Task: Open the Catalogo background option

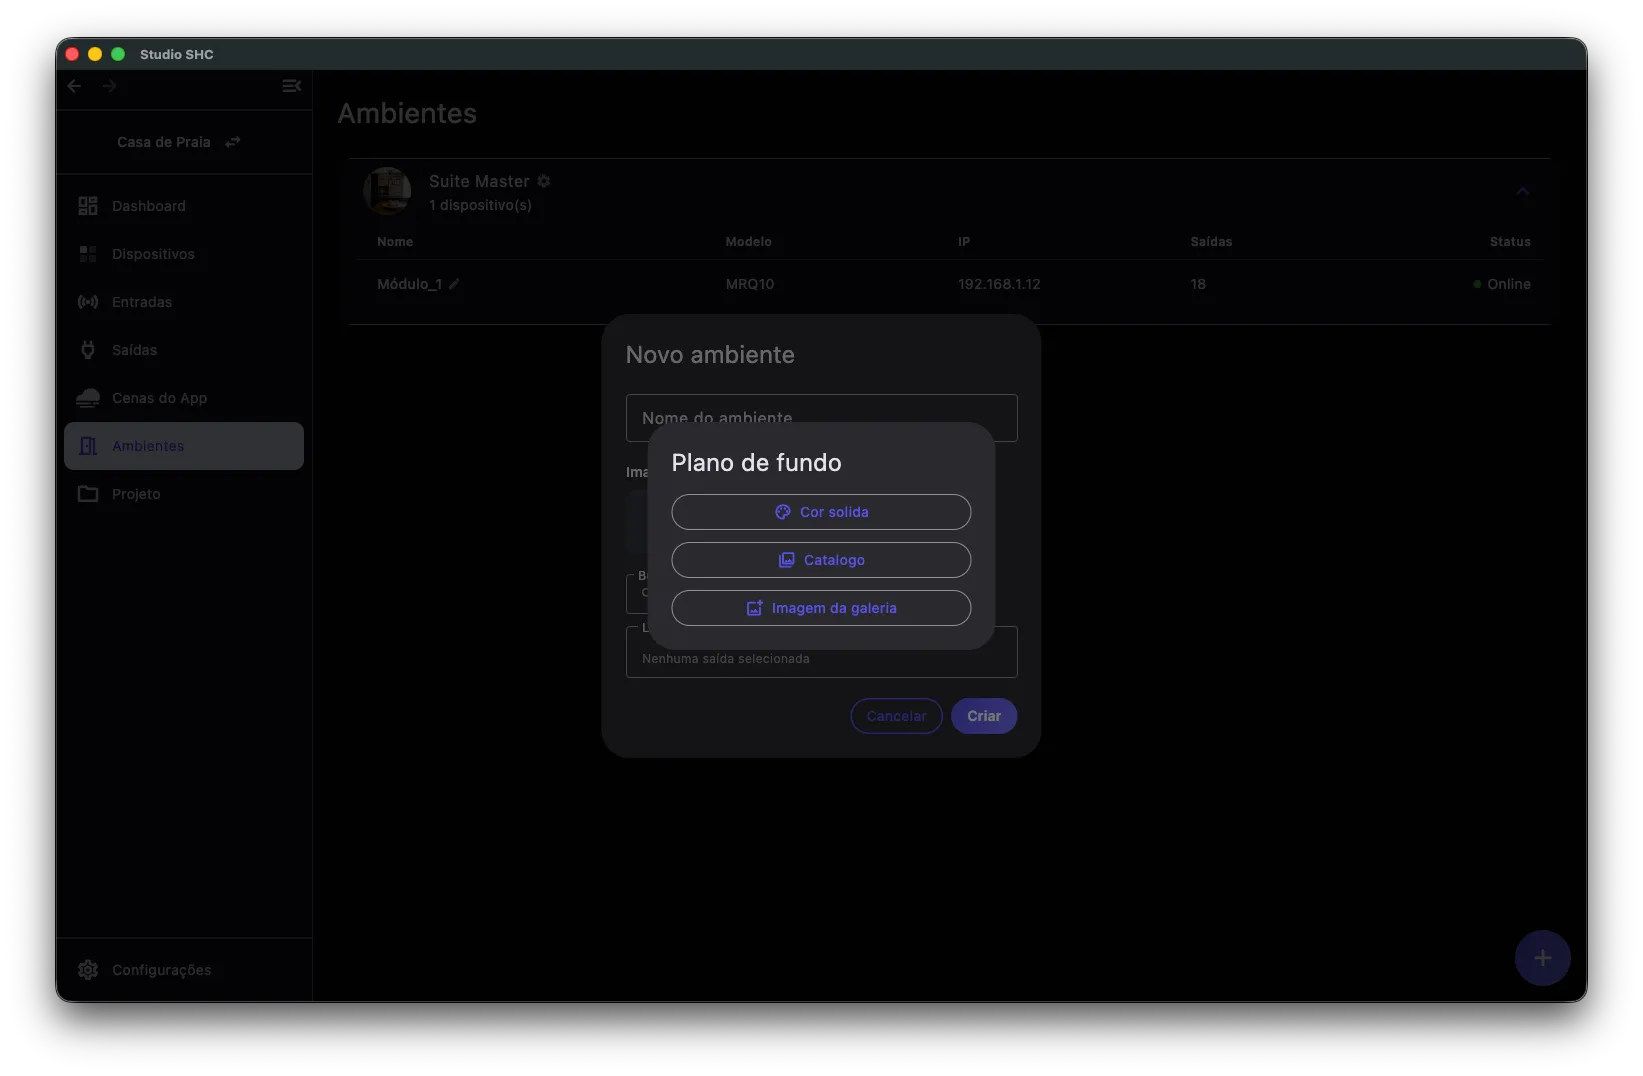Action: [x=821, y=560]
